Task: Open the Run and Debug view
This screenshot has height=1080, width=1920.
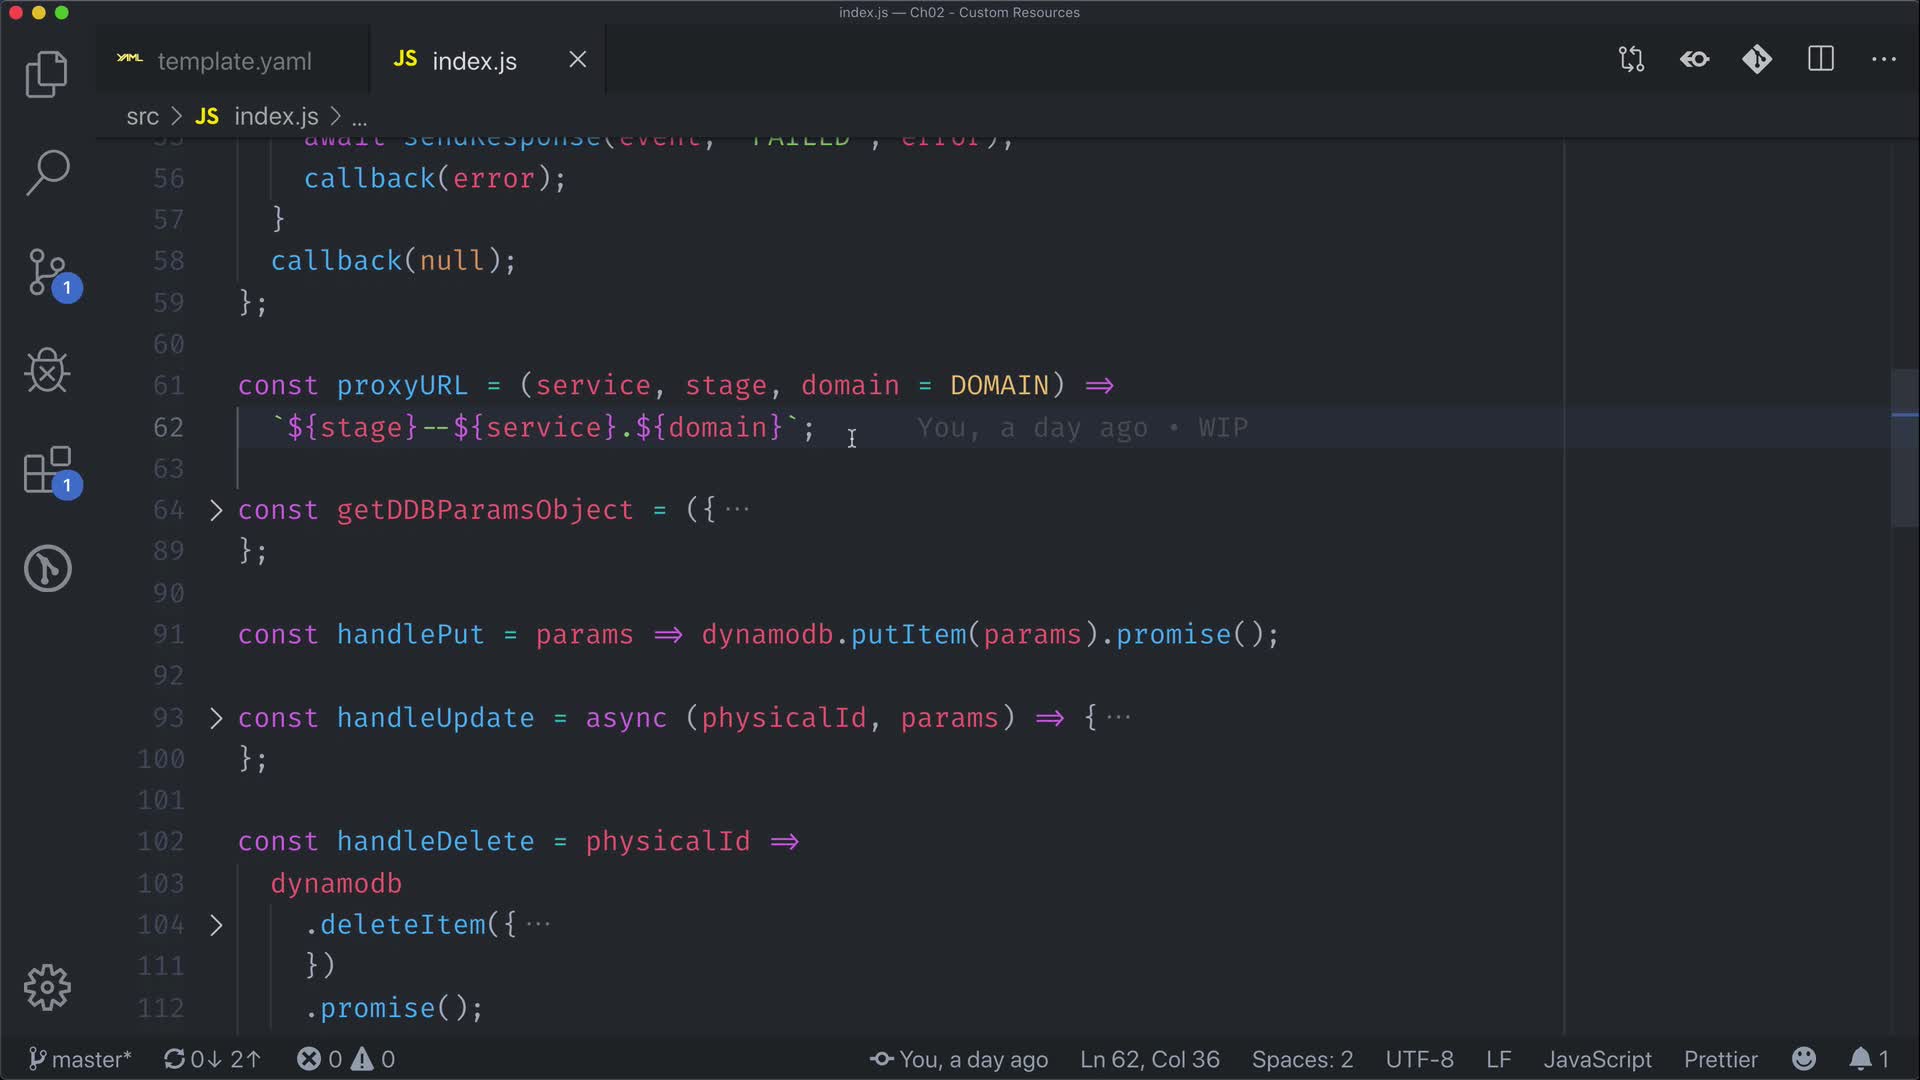Action: (46, 371)
